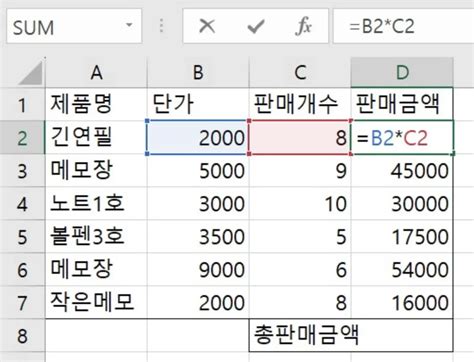The height and width of the screenshot is (362, 474).
Task: Click empty cell D8 beside 총판매금액
Action: (402, 335)
